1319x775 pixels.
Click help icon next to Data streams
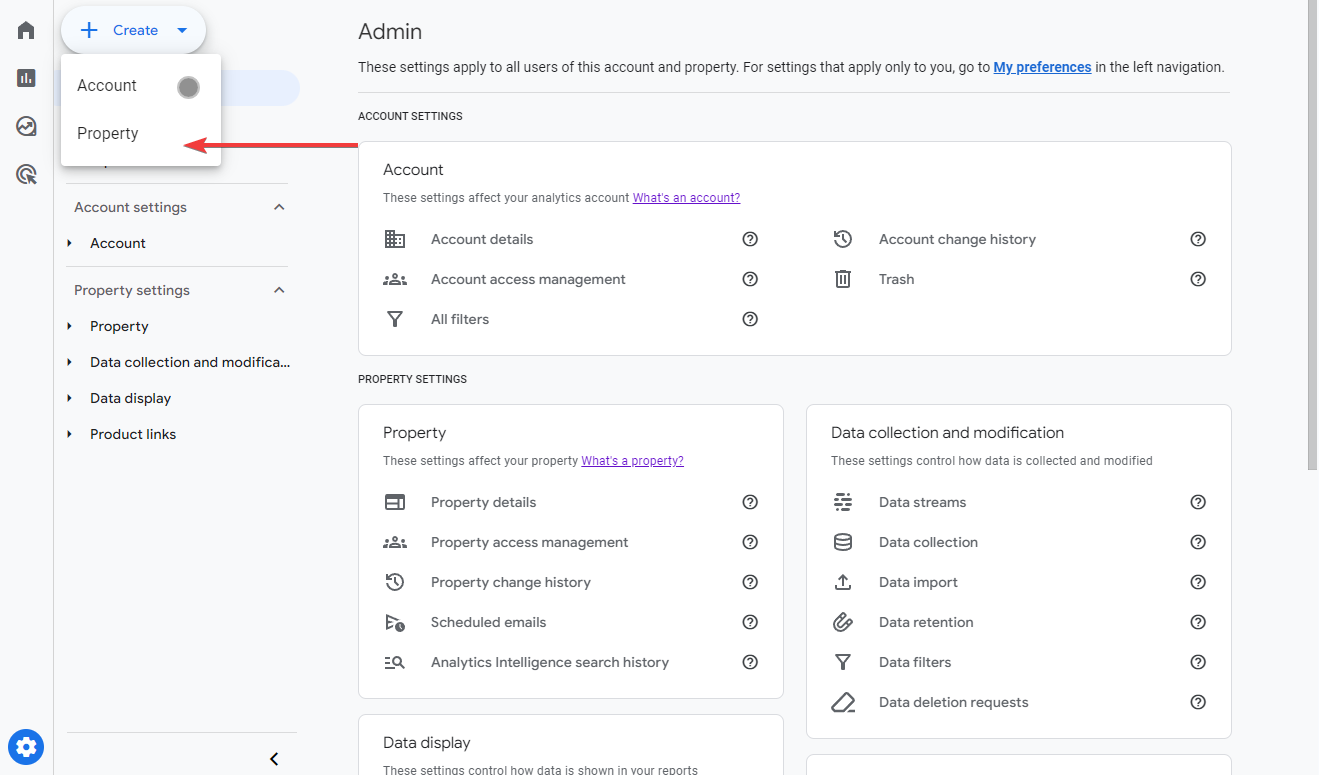1198,502
